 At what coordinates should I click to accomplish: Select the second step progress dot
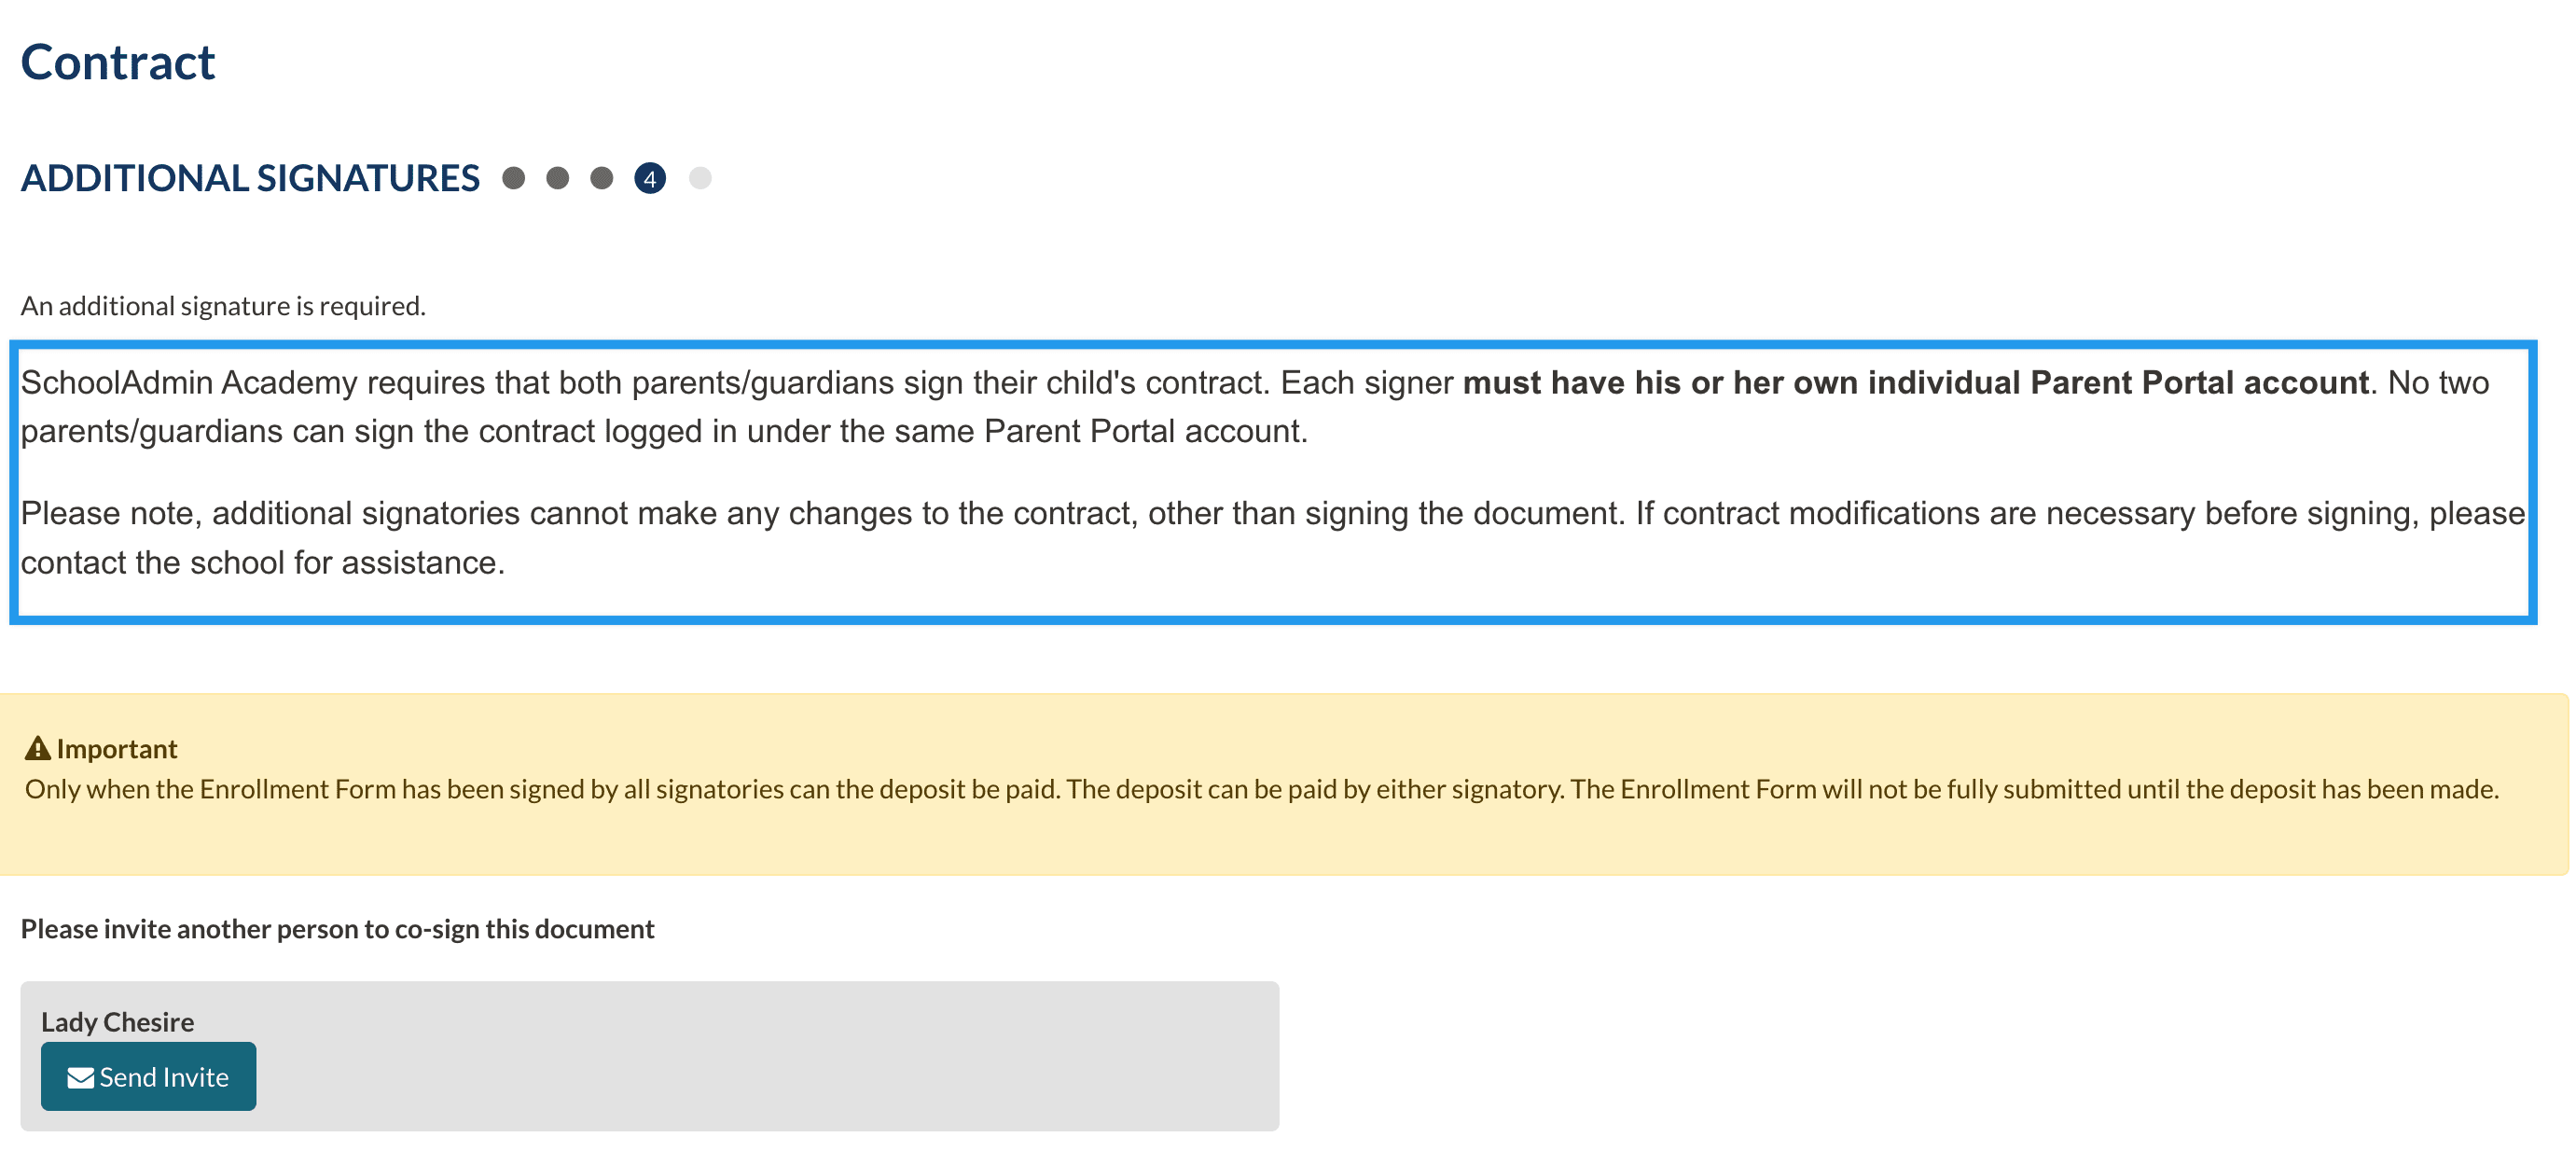point(557,178)
